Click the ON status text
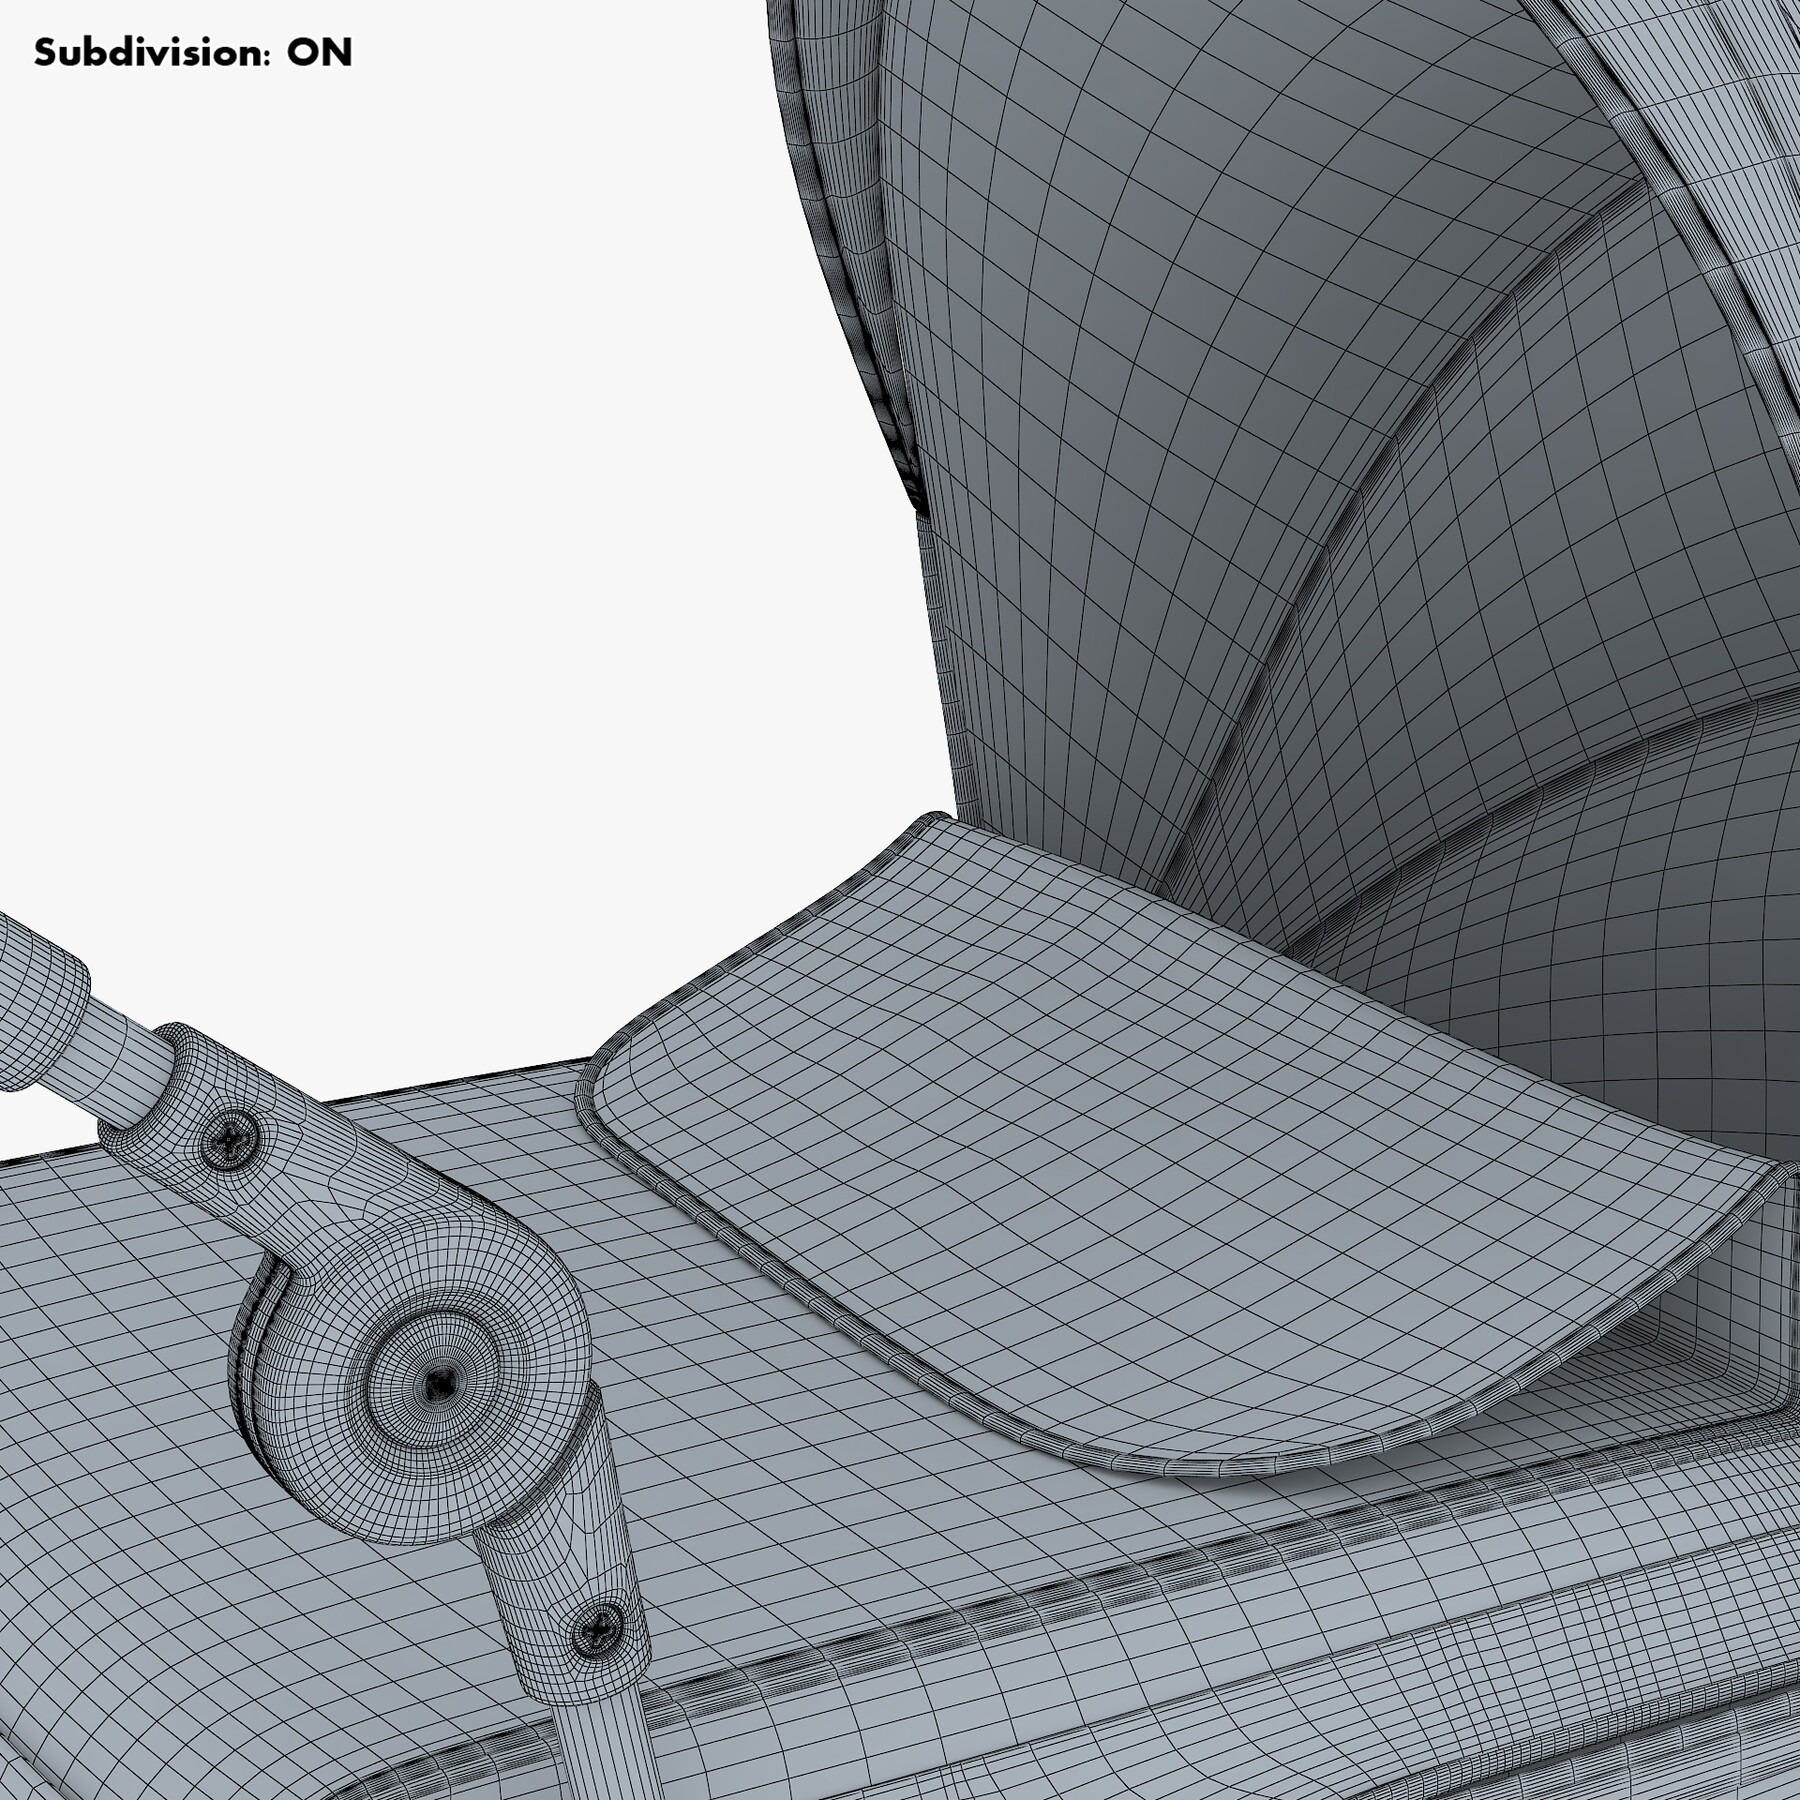Viewport: 1800px width, 1800px height. click(x=320, y=50)
